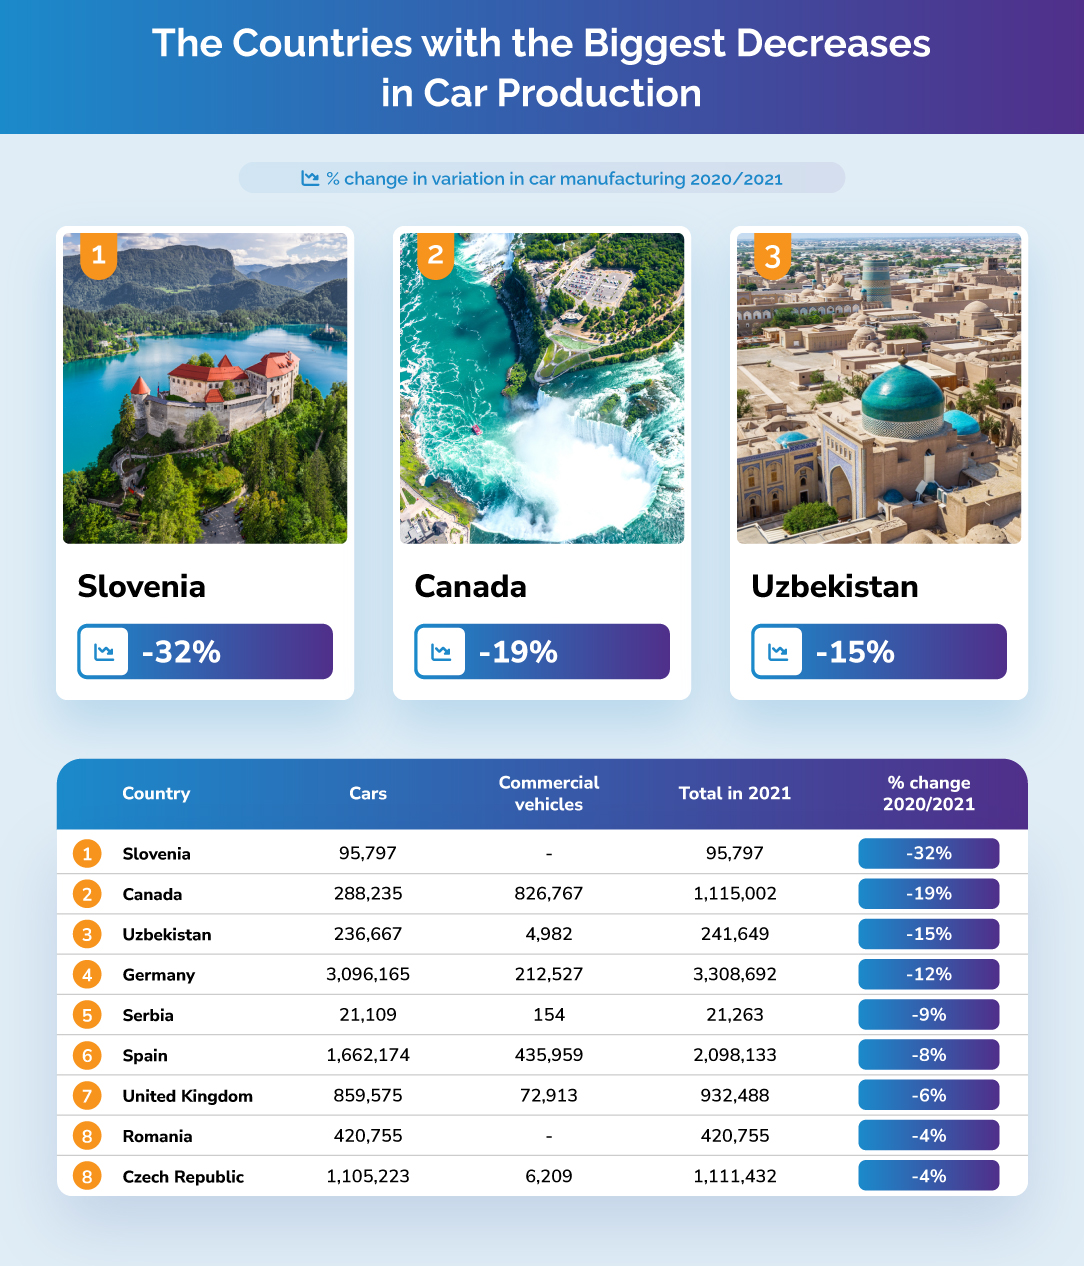Click the number 5 badge beside Serbia
The width and height of the screenshot is (1084, 1266).
coord(87,1015)
